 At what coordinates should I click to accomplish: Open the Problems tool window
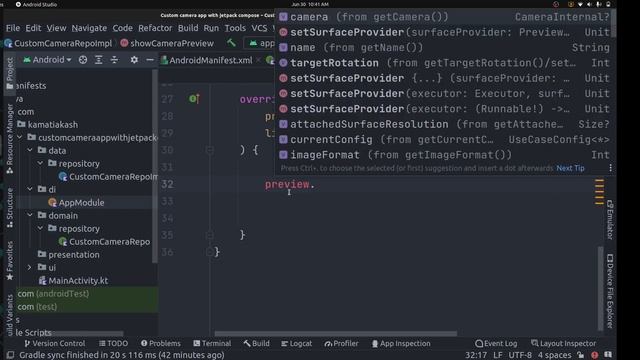tap(160, 344)
